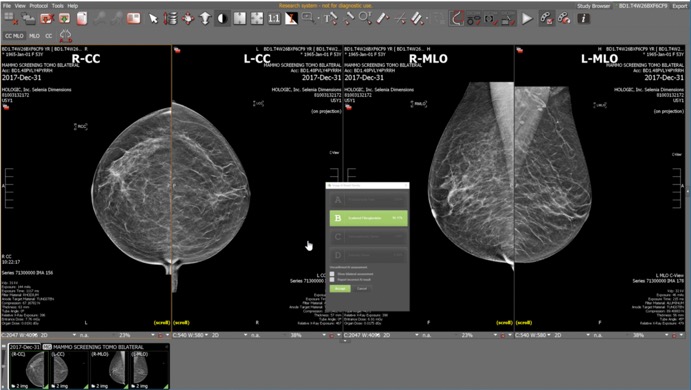
Task: Select the L-MLO thumbnail
Action: click(149, 370)
